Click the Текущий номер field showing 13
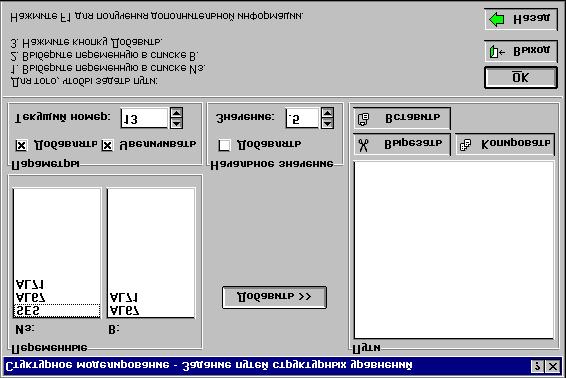Image resolution: width=566 pixels, height=378 pixels. coord(144,118)
